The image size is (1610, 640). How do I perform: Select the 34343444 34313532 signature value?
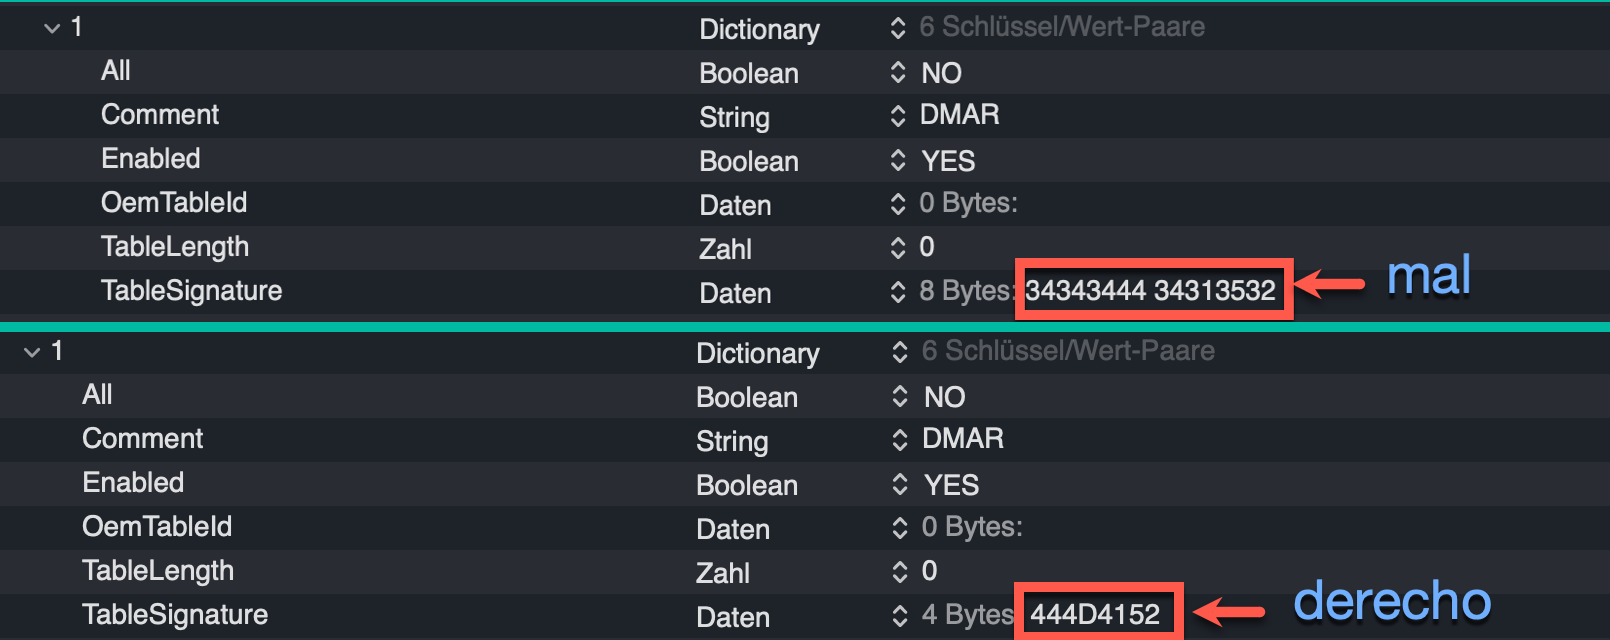tap(1150, 291)
